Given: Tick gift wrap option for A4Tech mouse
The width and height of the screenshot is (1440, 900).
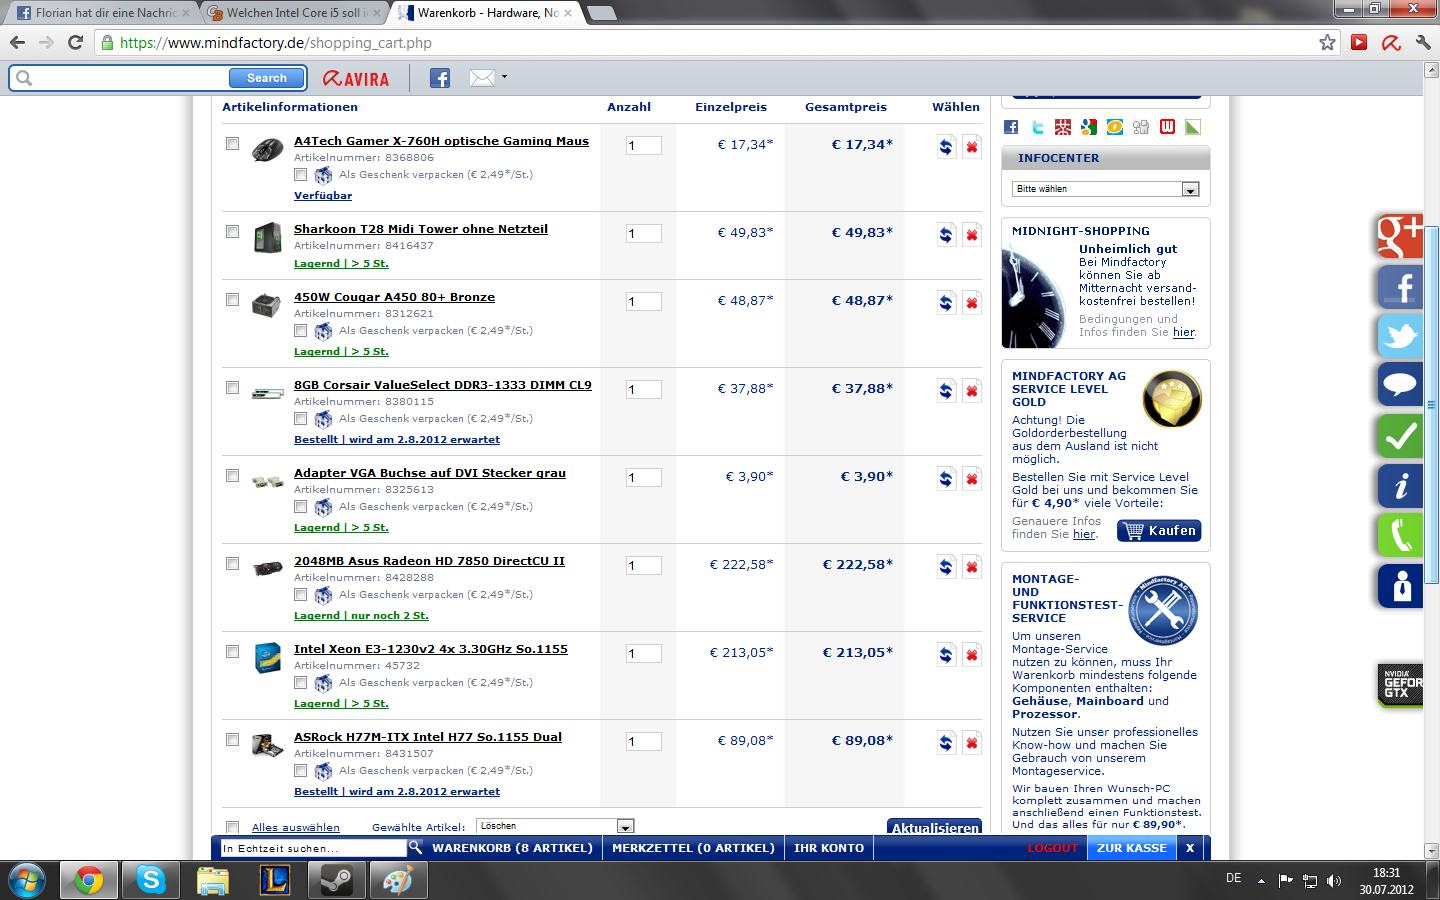Looking at the screenshot, I should pos(300,174).
